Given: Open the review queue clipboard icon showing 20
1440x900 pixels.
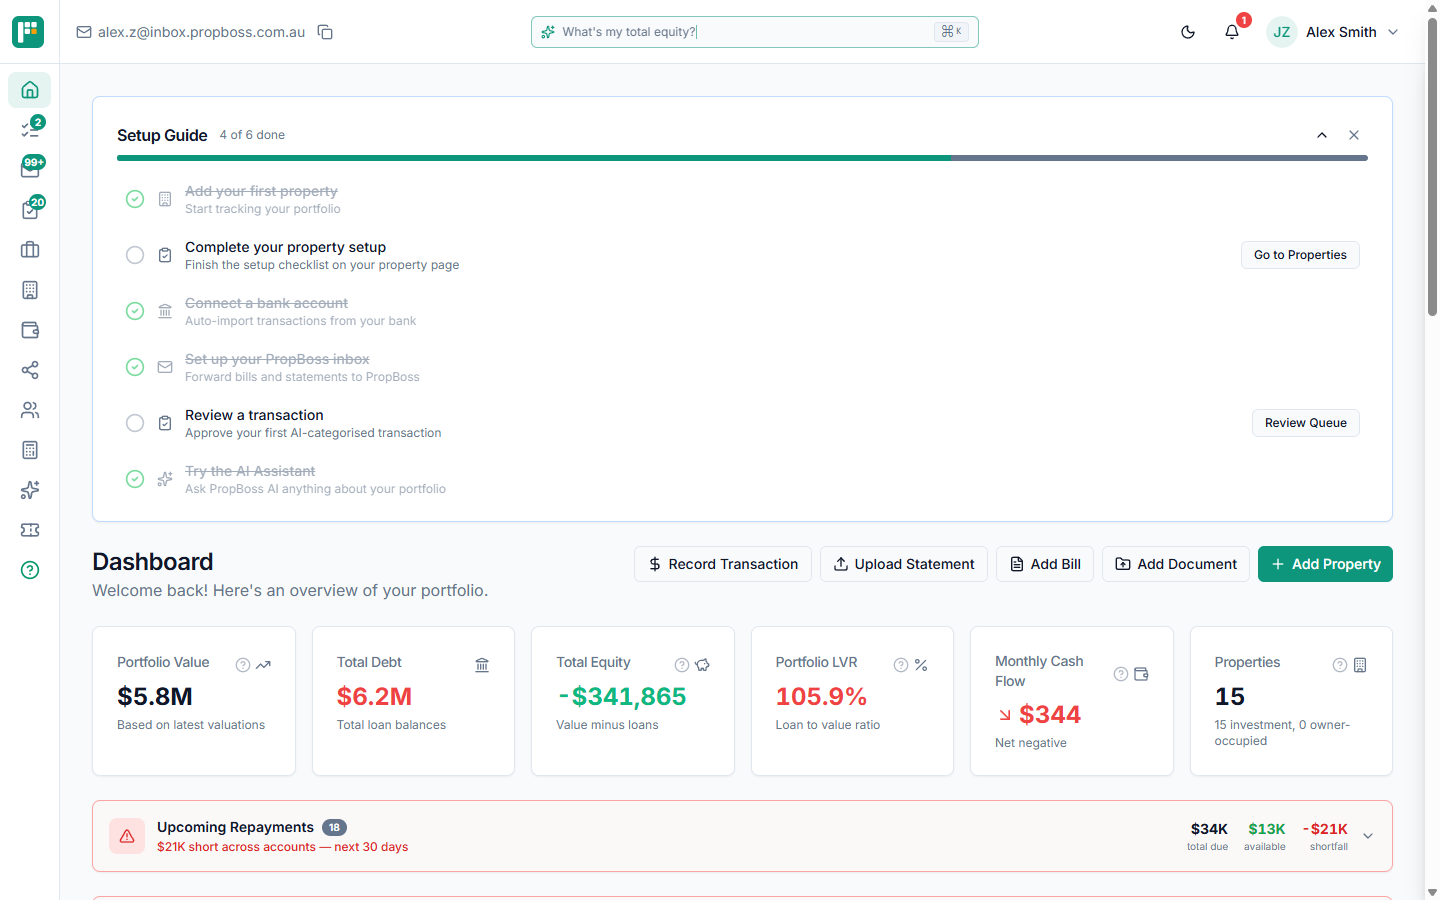Looking at the screenshot, I should point(29,207).
